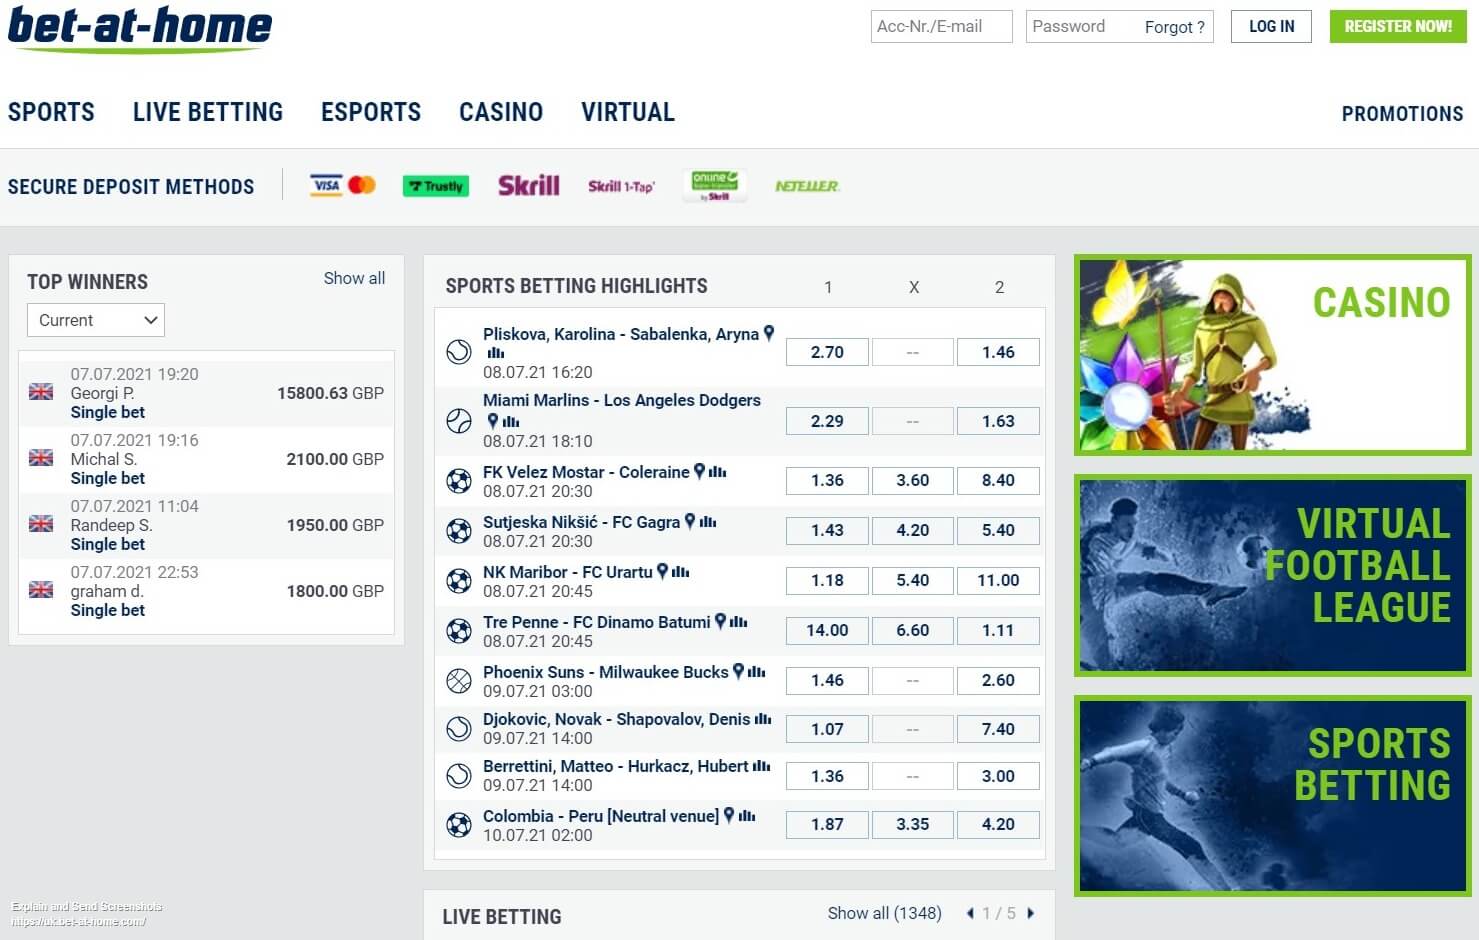This screenshot has width=1479, height=940.
Task: Click Single bet under Georgi P.
Action: click(x=108, y=412)
